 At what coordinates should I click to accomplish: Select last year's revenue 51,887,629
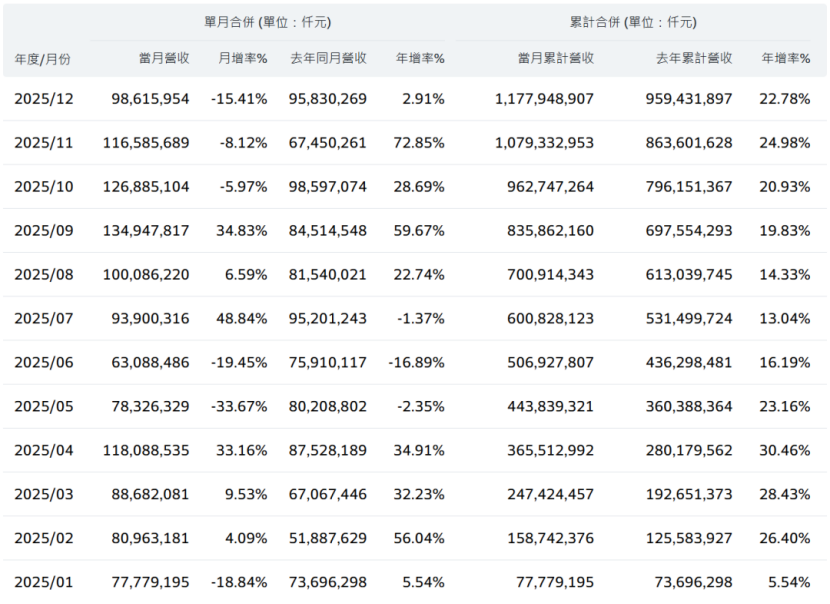(326, 538)
